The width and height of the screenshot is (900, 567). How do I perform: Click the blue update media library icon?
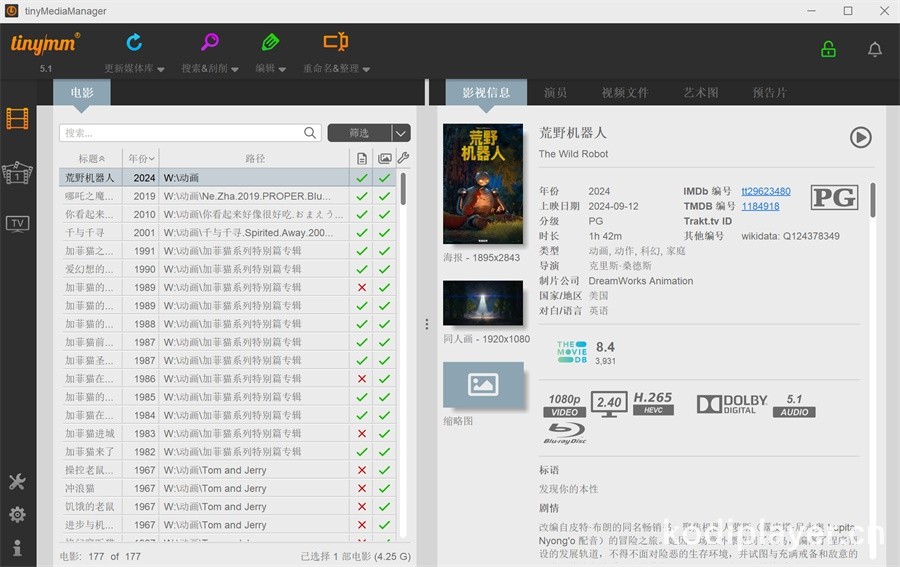point(134,43)
